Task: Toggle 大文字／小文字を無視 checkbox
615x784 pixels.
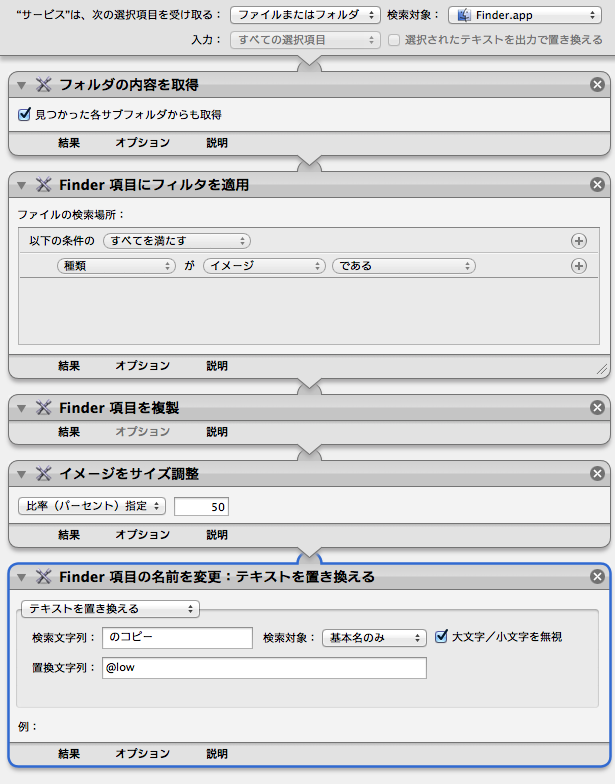Action: pyautogui.click(x=441, y=636)
